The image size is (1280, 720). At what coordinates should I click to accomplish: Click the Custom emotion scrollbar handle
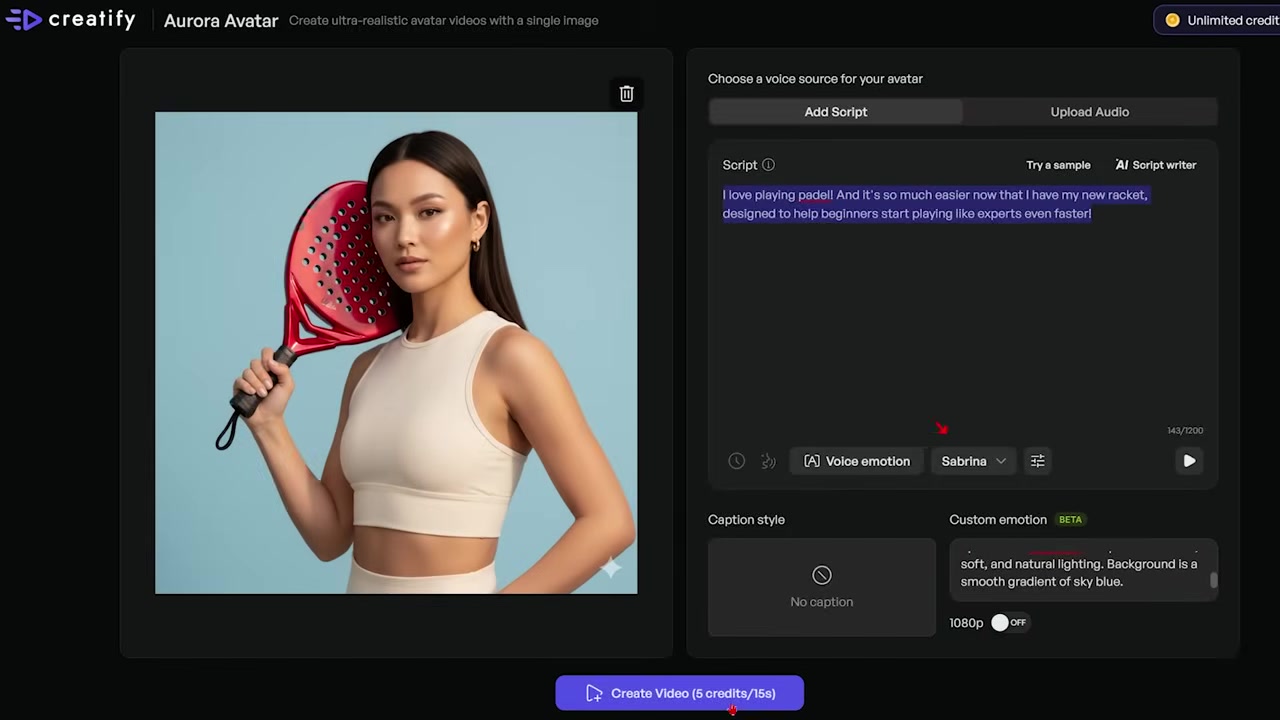[1214, 580]
